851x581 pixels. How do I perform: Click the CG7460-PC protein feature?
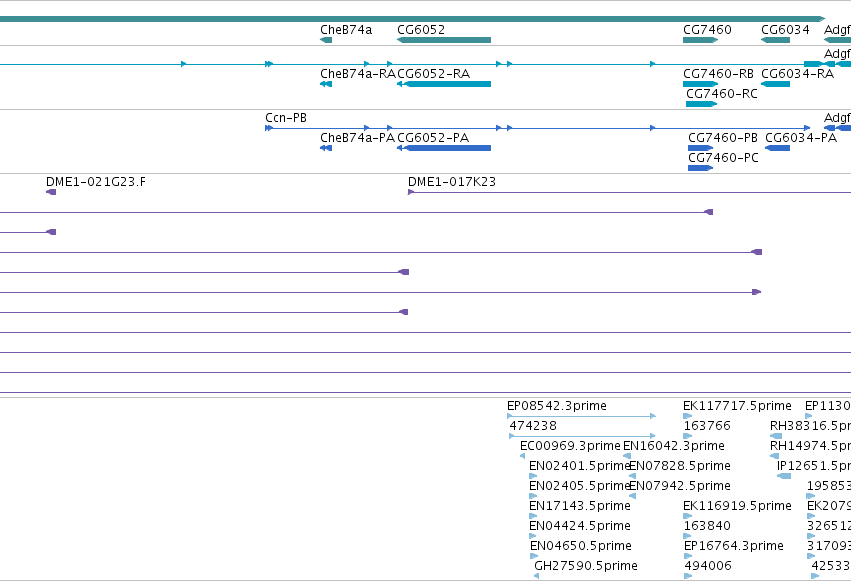[x=700, y=168]
